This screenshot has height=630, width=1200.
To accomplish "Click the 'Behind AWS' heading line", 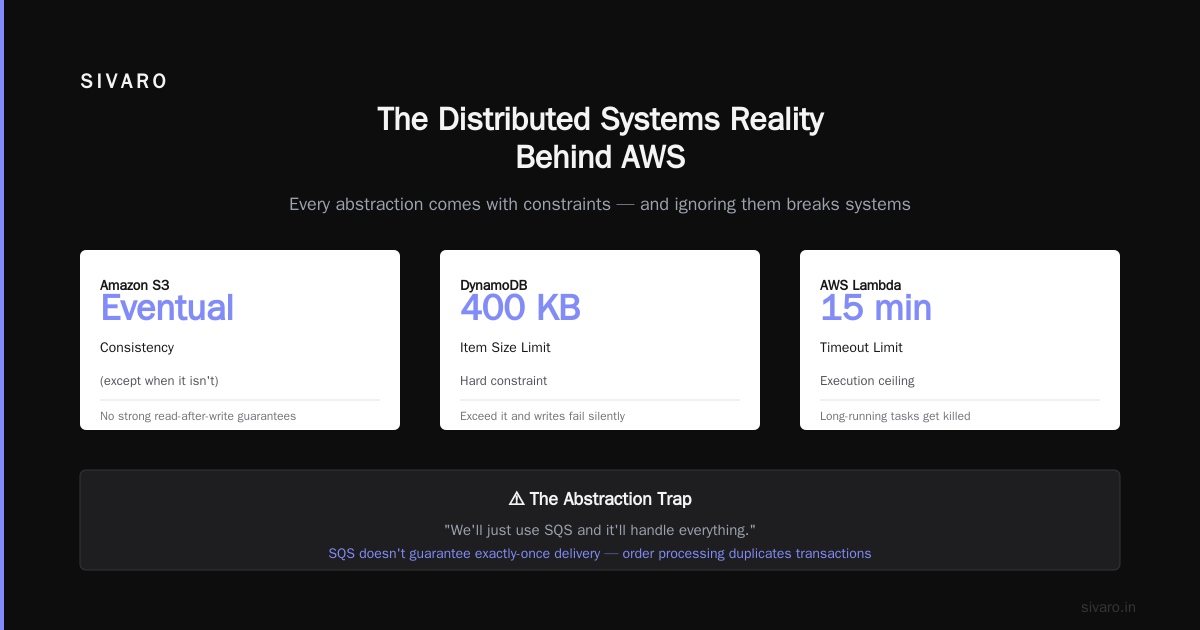I will click(x=600, y=157).
